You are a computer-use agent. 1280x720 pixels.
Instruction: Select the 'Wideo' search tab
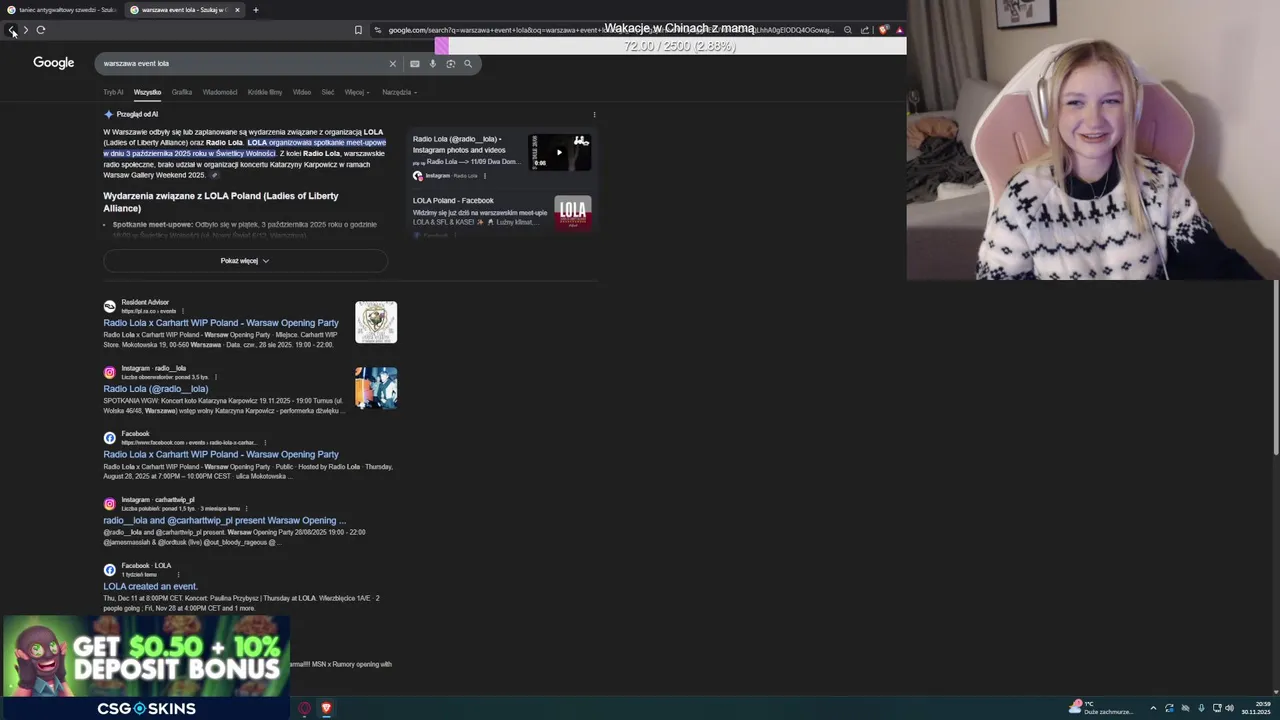coord(302,92)
